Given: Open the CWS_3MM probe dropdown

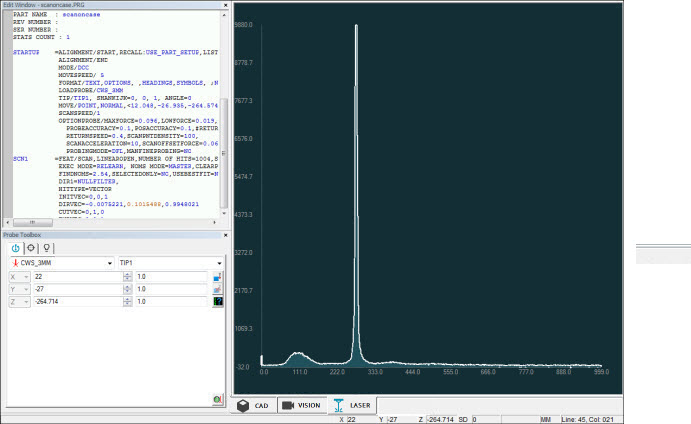Looking at the screenshot, I should [x=109, y=263].
